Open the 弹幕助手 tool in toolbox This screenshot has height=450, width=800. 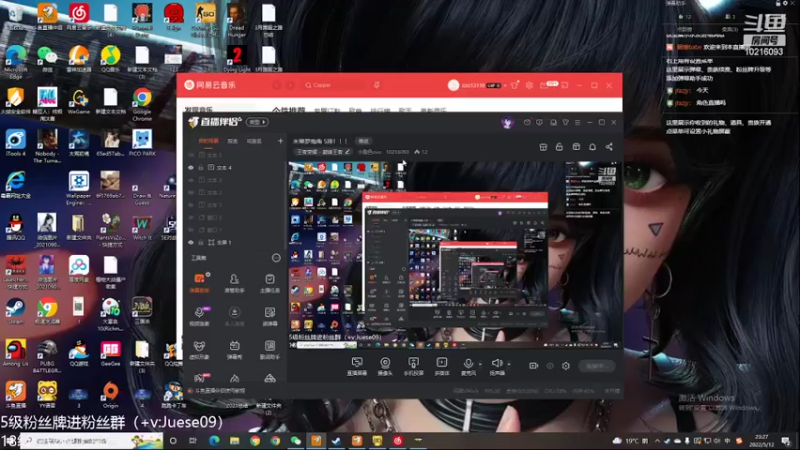(199, 283)
